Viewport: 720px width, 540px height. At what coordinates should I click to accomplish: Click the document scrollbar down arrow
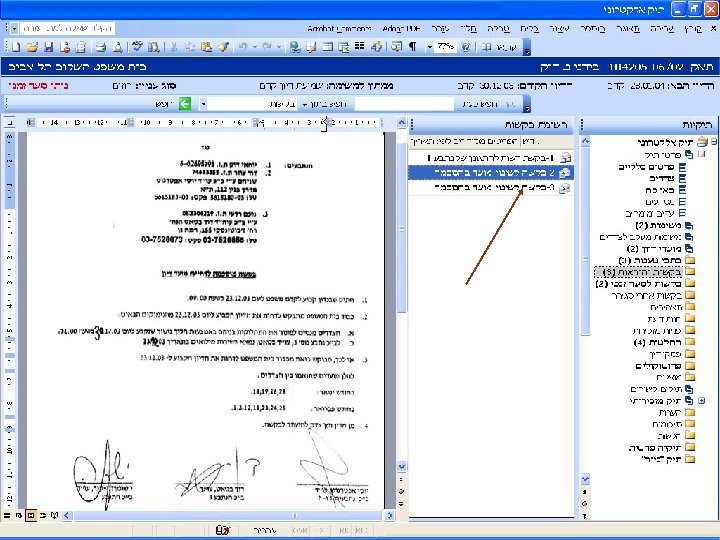coord(401,466)
